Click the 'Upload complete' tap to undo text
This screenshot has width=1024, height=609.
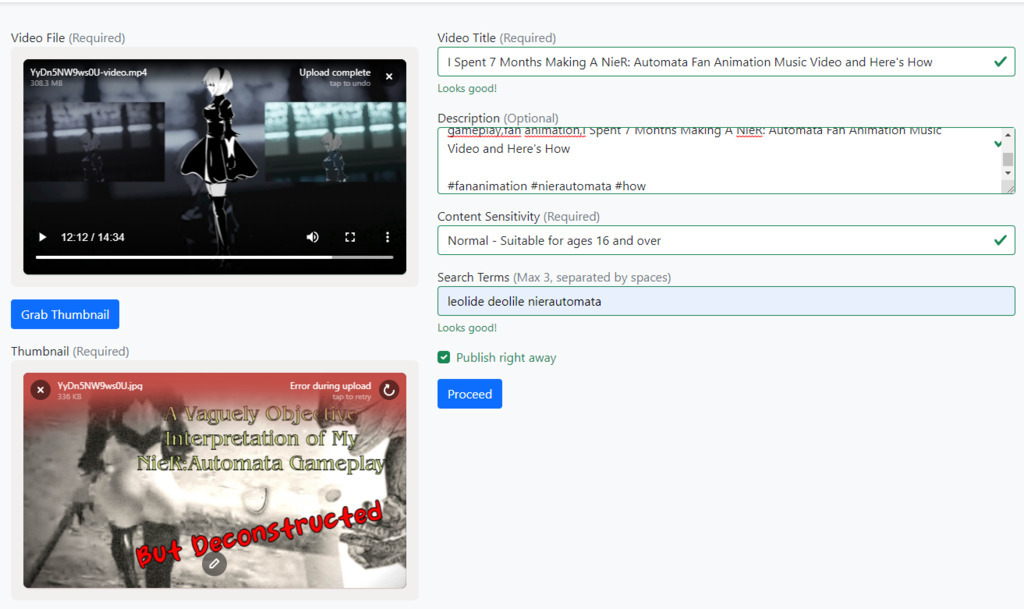pyautogui.click(x=335, y=77)
